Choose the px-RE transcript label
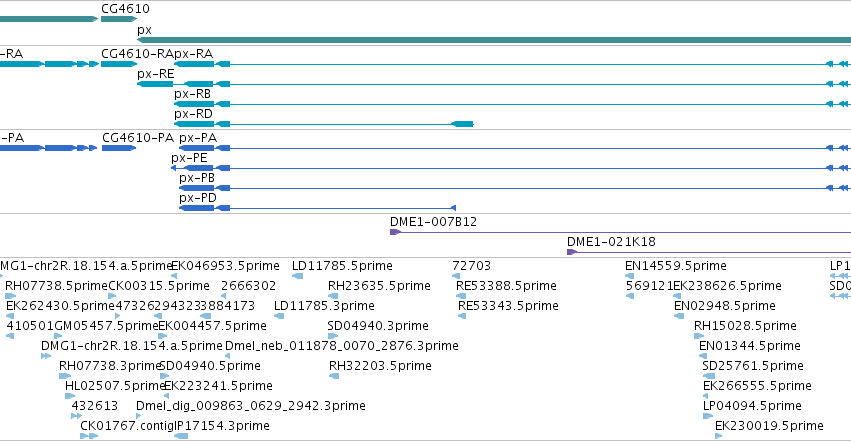The image size is (851, 441). coord(156,74)
